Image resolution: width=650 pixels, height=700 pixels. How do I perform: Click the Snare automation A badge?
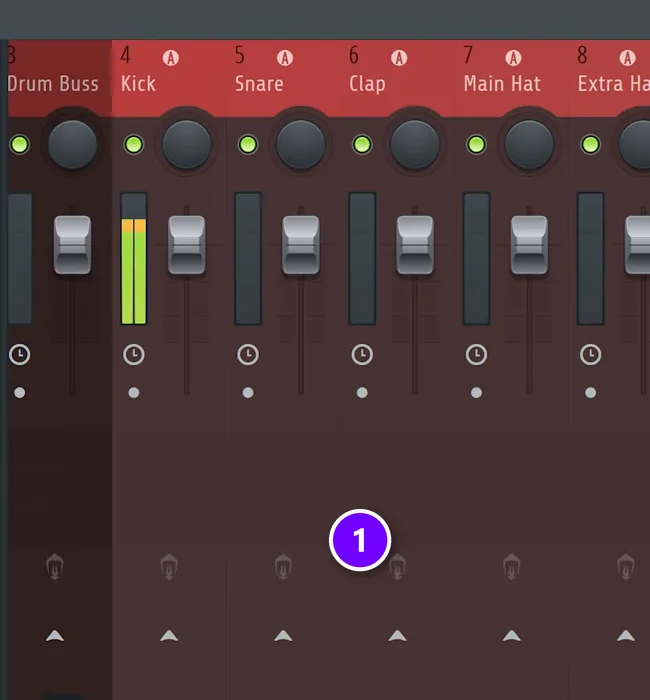(x=285, y=58)
